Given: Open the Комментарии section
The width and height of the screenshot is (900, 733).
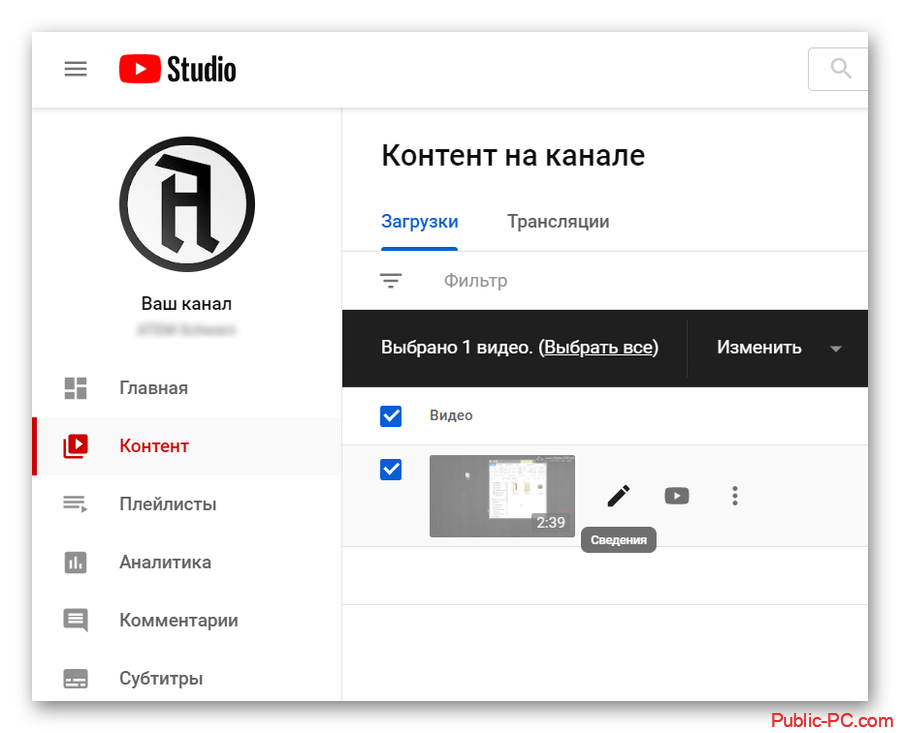Looking at the screenshot, I should click(178, 620).
